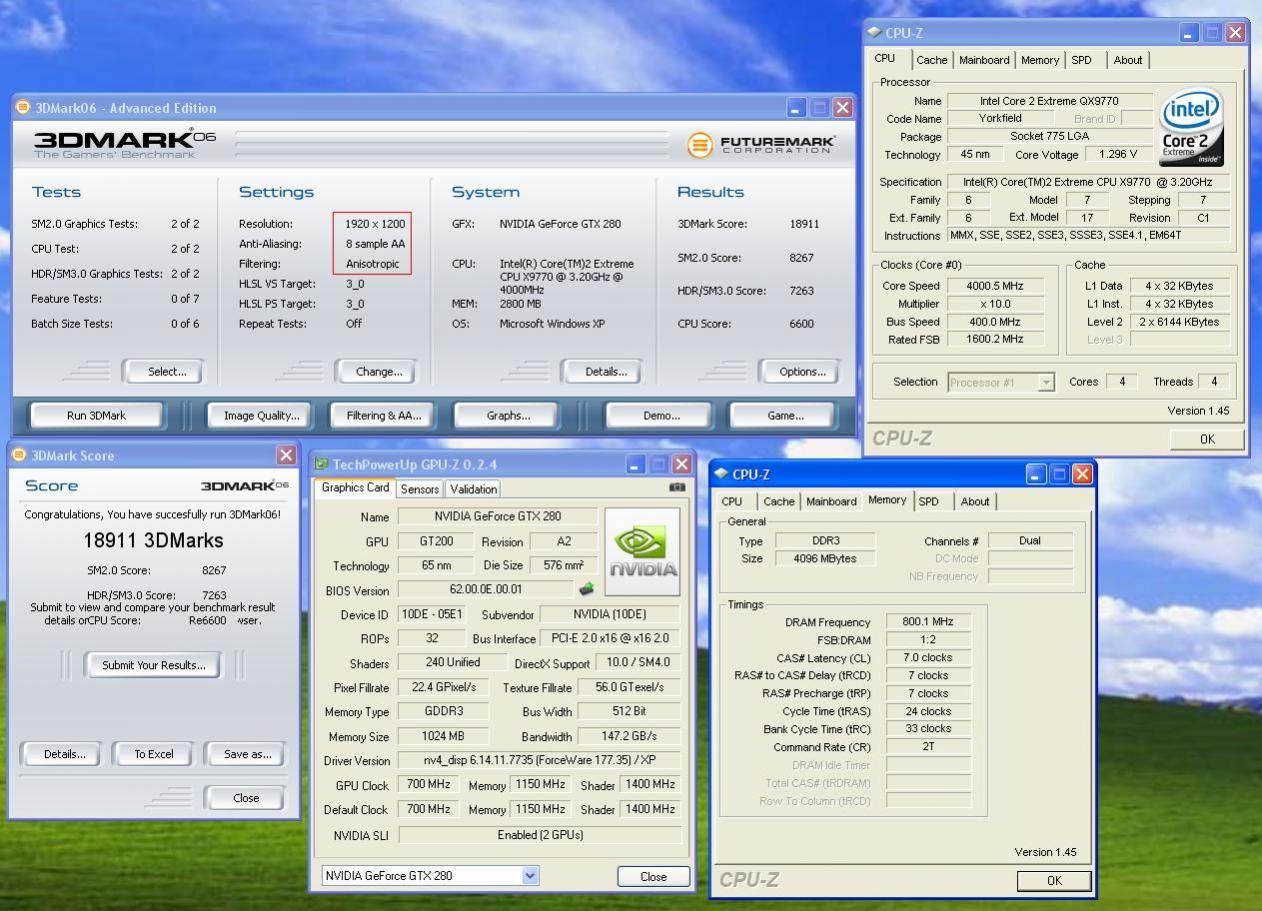
Task: Export the score with To Excel
Action: (153, 754)
